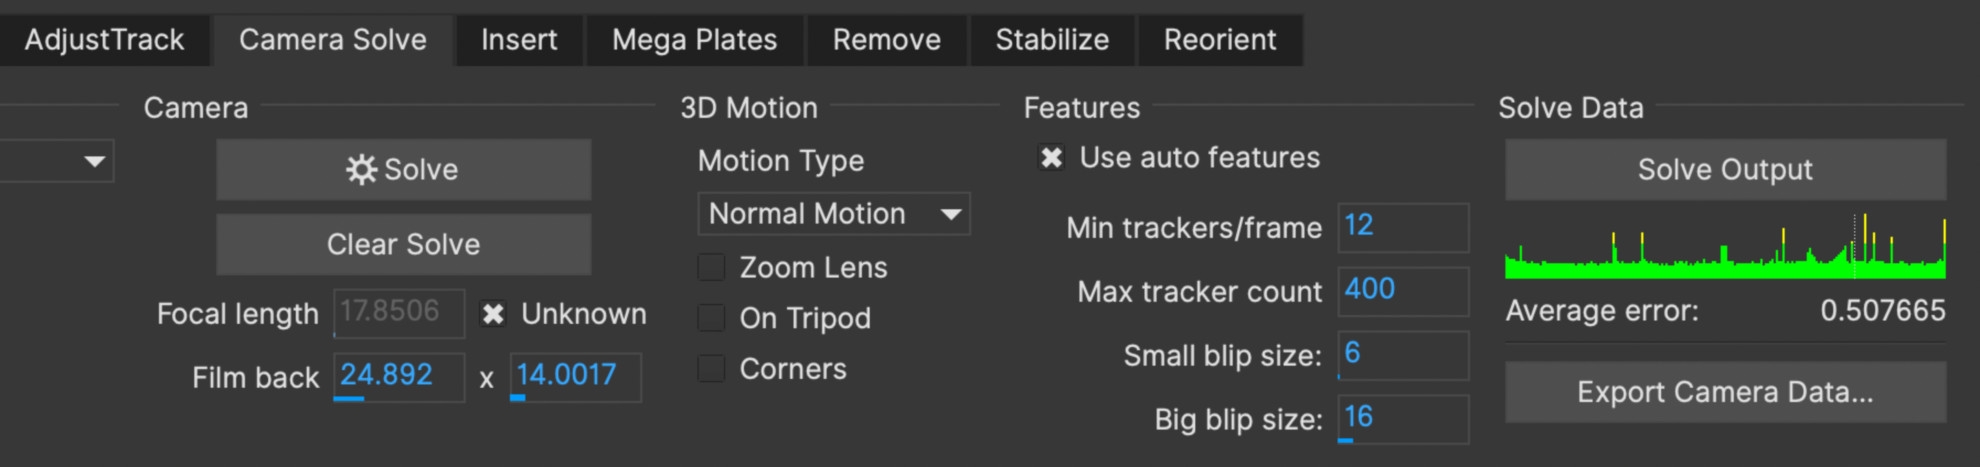Click the Film back width field 24.892
Viewport: 1980px width, 467px height.
(x=398, y=376)
